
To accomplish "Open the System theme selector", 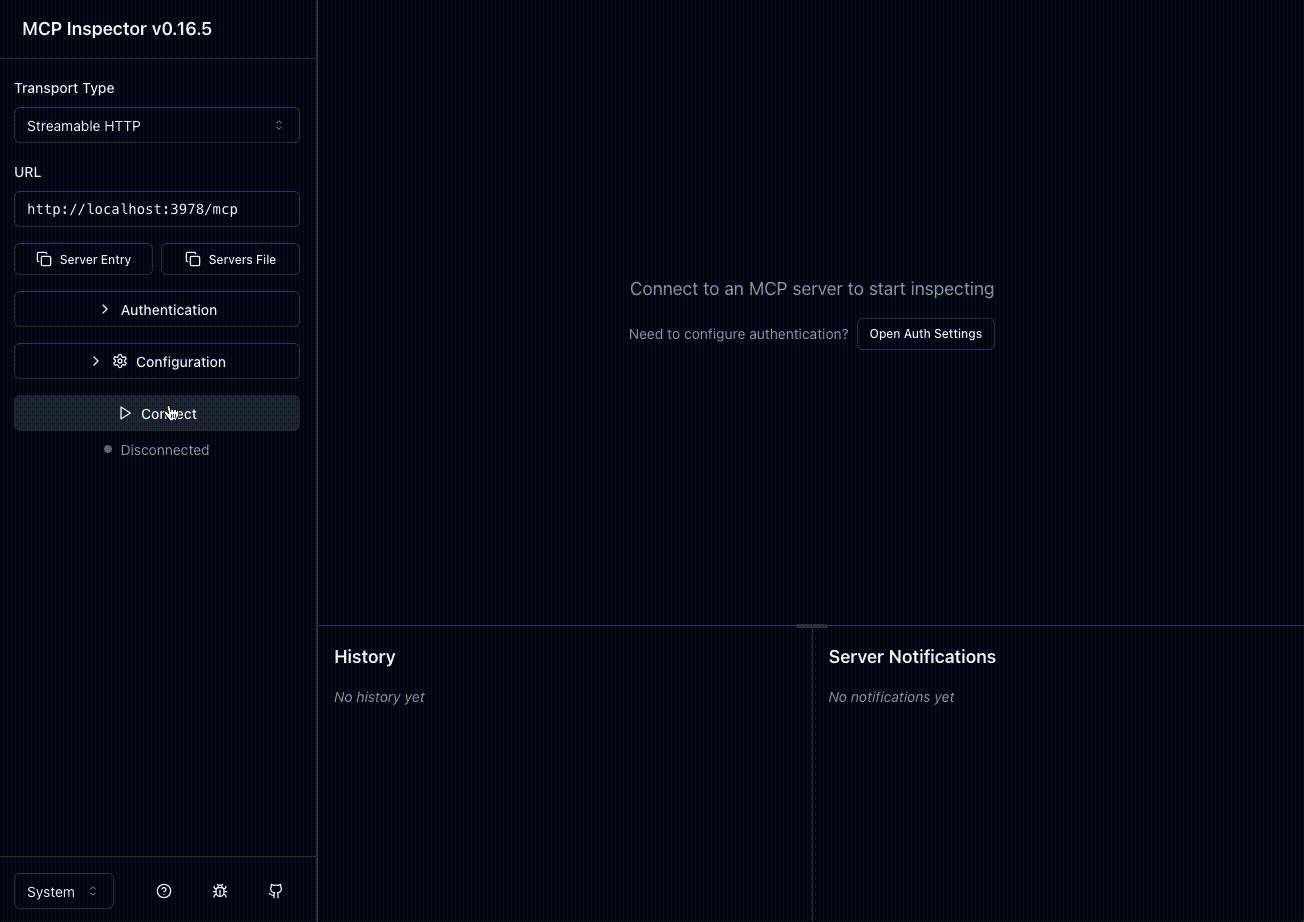I will point(63,891).
